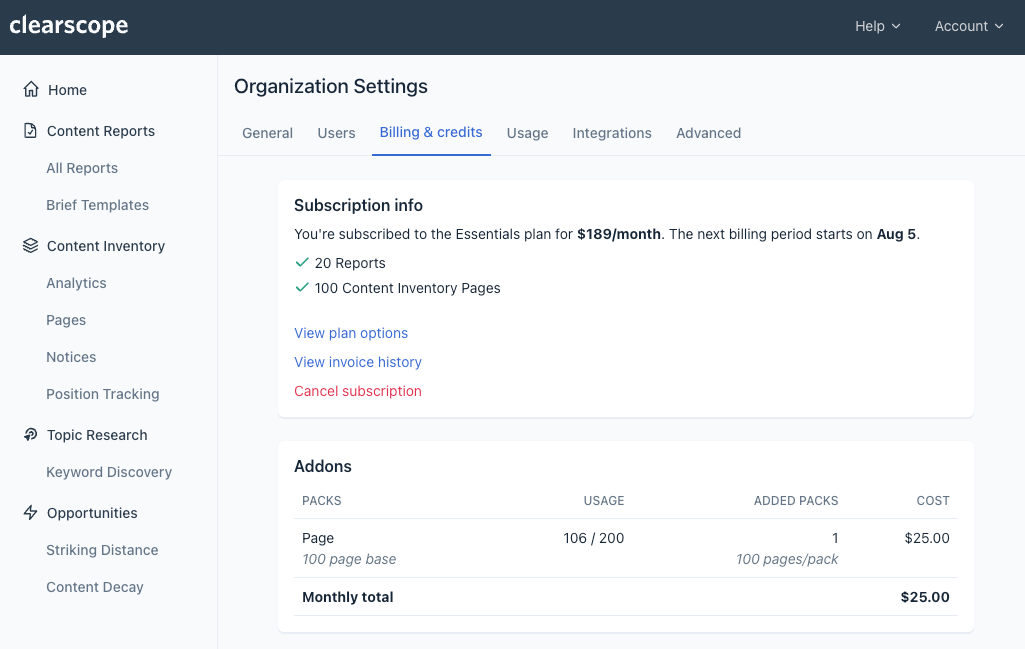Image resolution: width=1025 pixels, height=649 pixels.
Task: Click View plan options link
Action: tap(351, 333)
